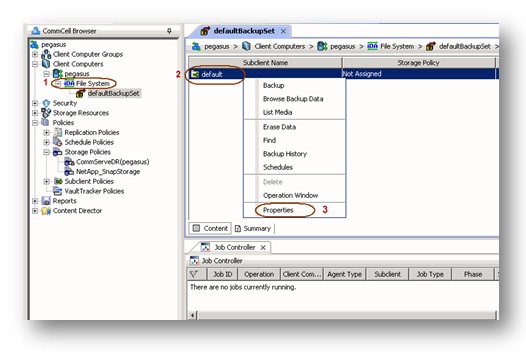Click the Client Computers tree icon
The image size is (526, 363).
(x=46, y=64)
